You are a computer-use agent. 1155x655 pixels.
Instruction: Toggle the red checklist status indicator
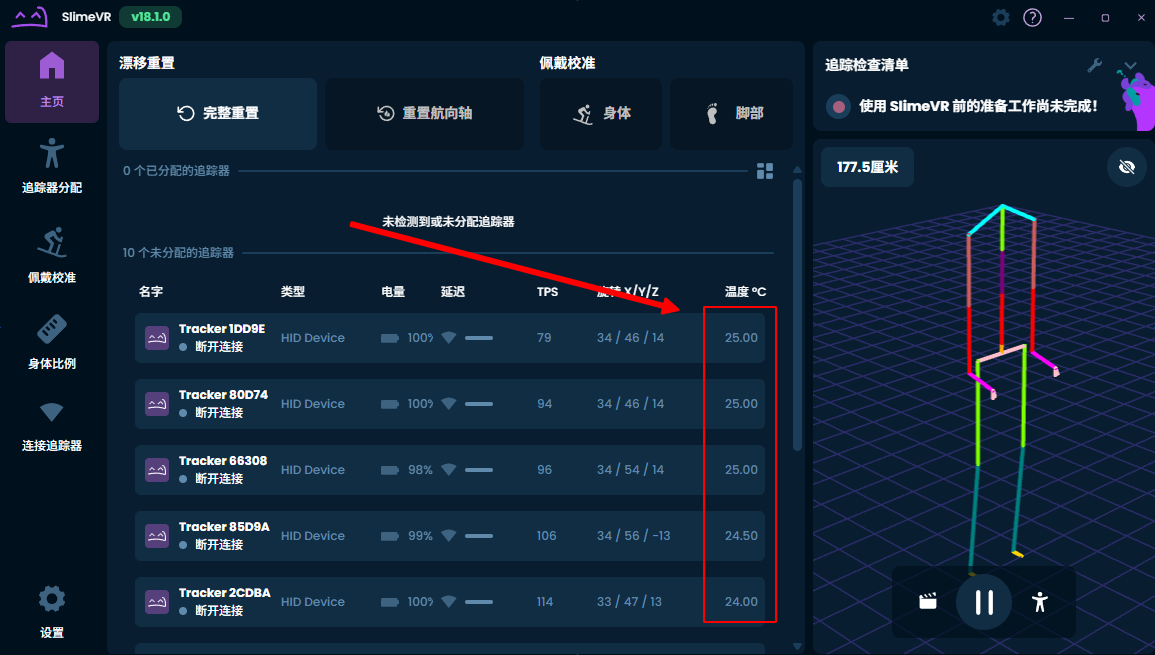coord(839,106)
